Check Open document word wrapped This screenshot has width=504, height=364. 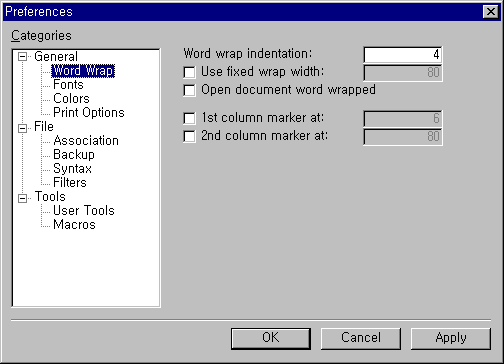[189, 90]
